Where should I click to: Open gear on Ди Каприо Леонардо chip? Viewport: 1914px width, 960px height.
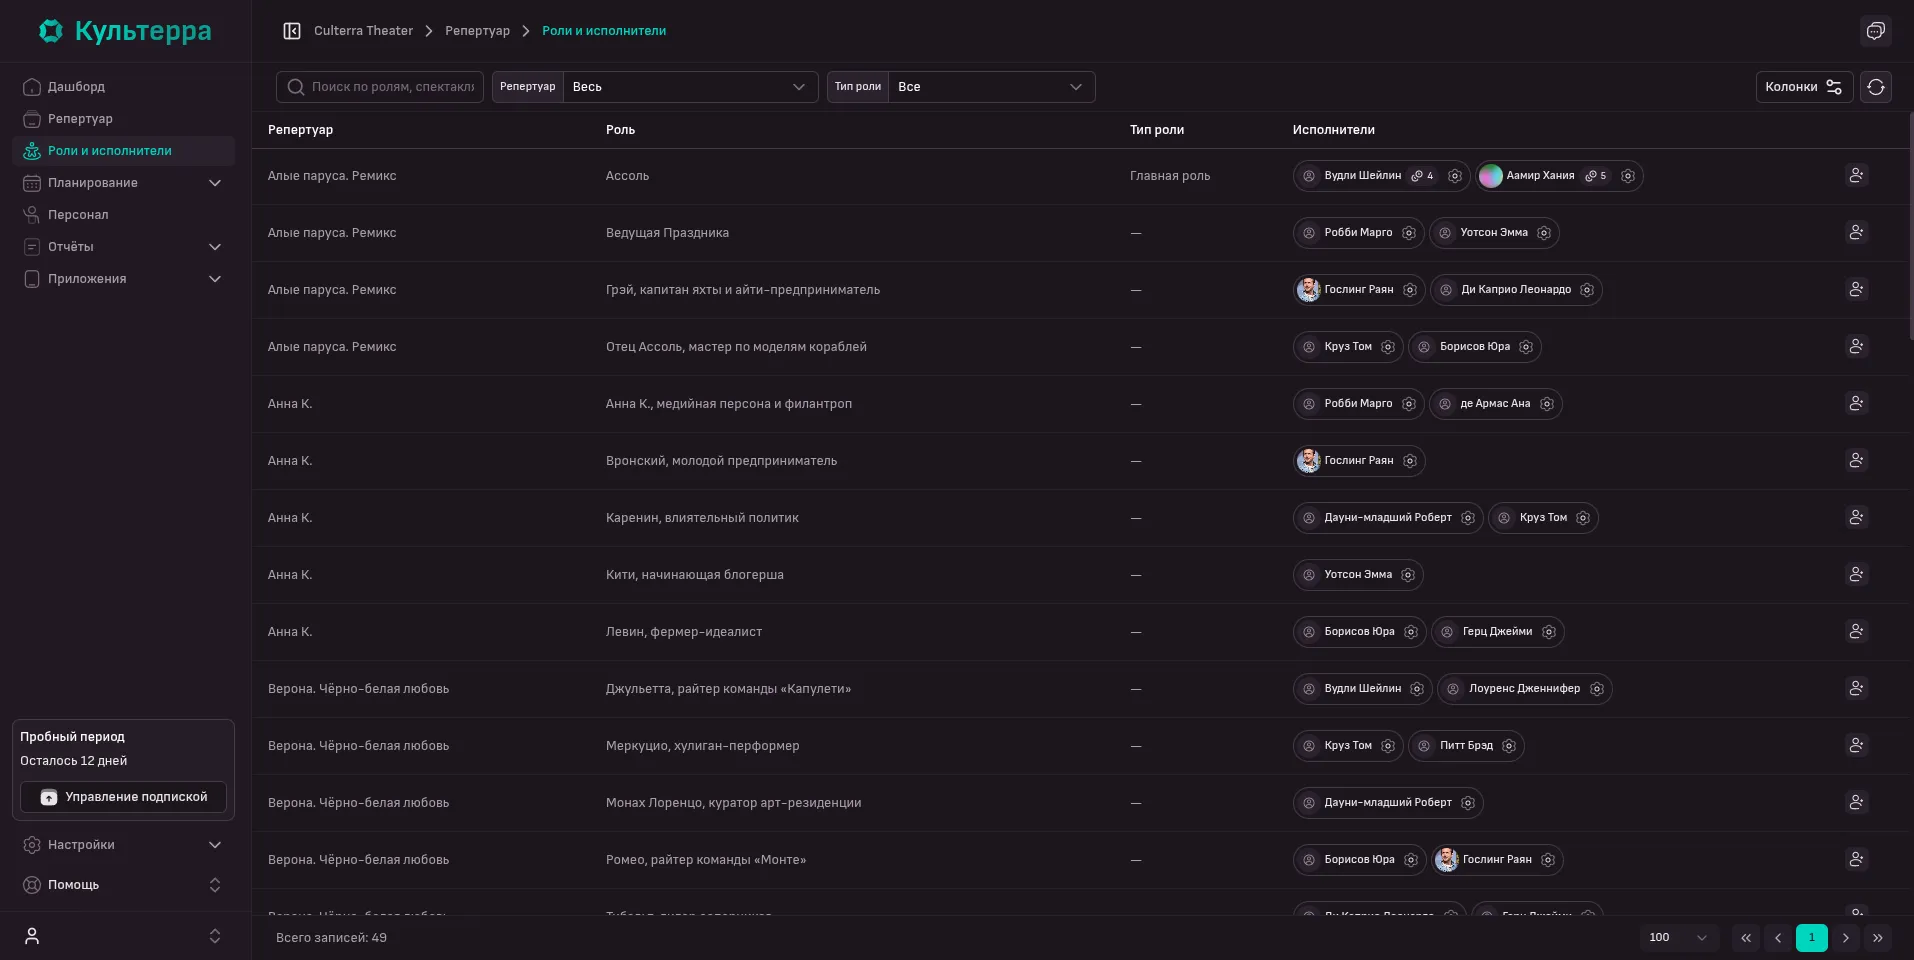(x=1587, y=290)
